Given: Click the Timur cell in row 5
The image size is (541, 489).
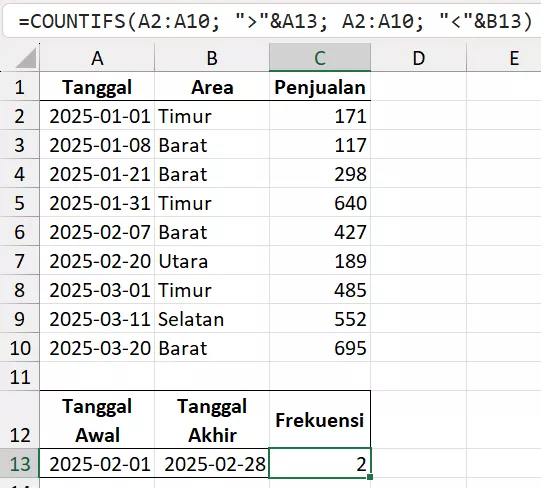Looking at the screenshot, I should [212, 203].
